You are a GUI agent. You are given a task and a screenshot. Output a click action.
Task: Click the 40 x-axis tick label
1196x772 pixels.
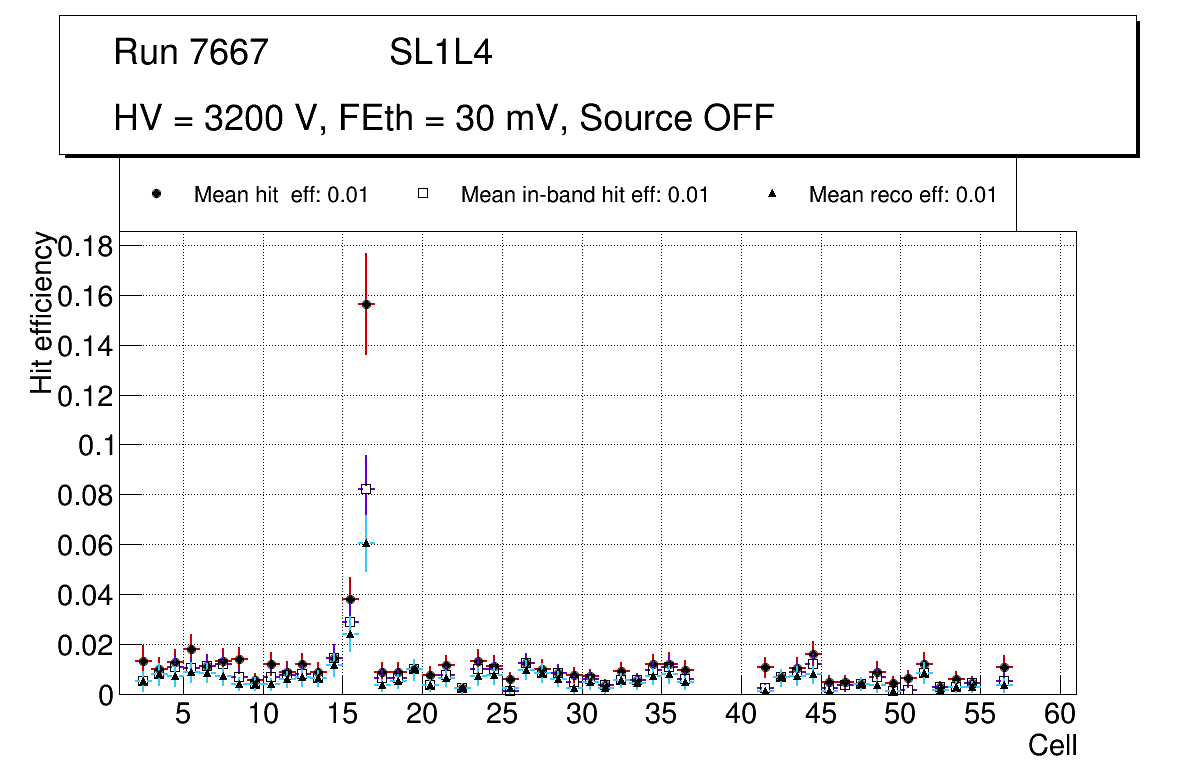pos(741,715)
